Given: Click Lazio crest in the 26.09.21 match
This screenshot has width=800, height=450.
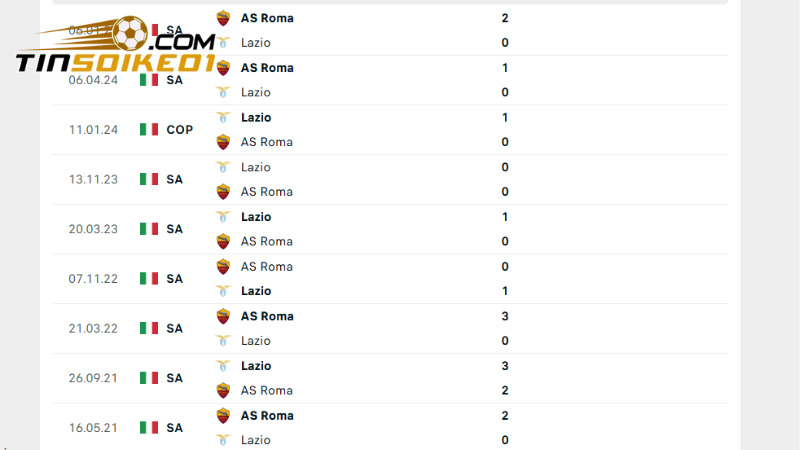Looking at the screenshot, I should [x=223, y=366].
